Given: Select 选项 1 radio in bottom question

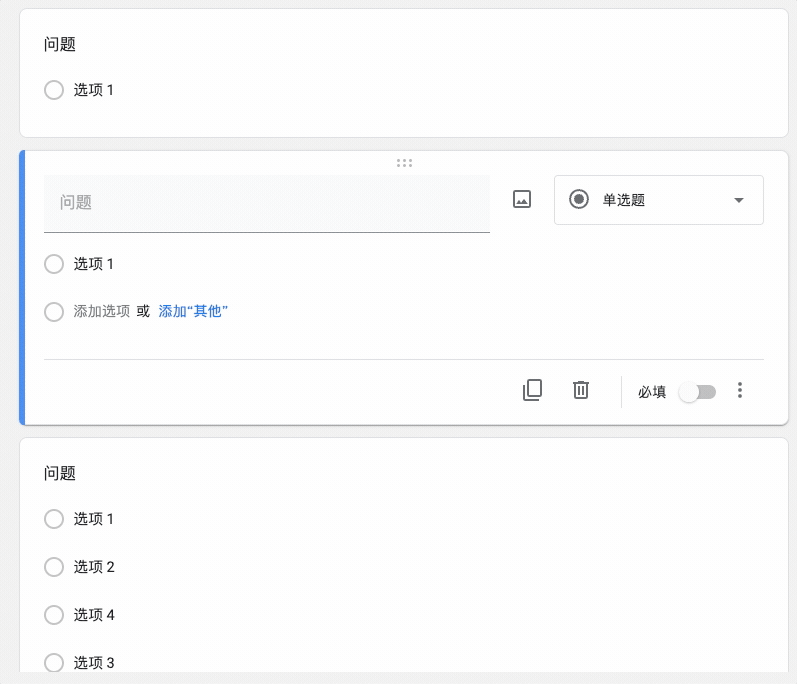Looking at the screenshot, I should (54, 519).
